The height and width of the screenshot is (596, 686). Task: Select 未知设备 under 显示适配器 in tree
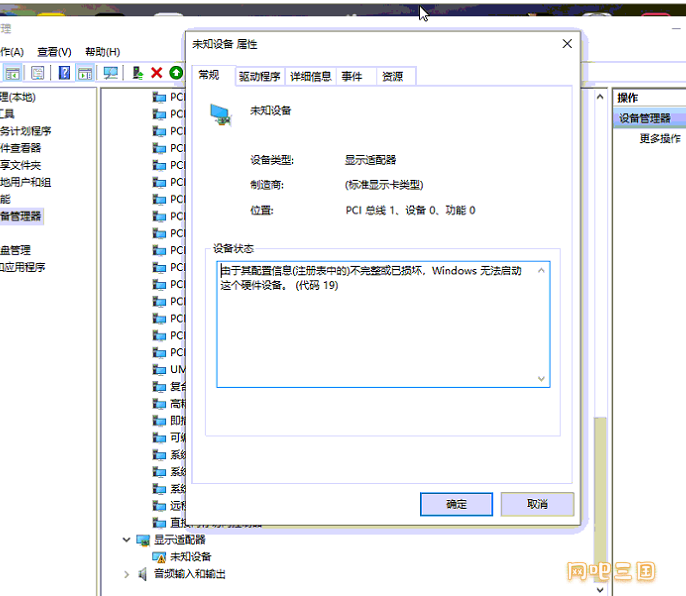tap(190, 557)
